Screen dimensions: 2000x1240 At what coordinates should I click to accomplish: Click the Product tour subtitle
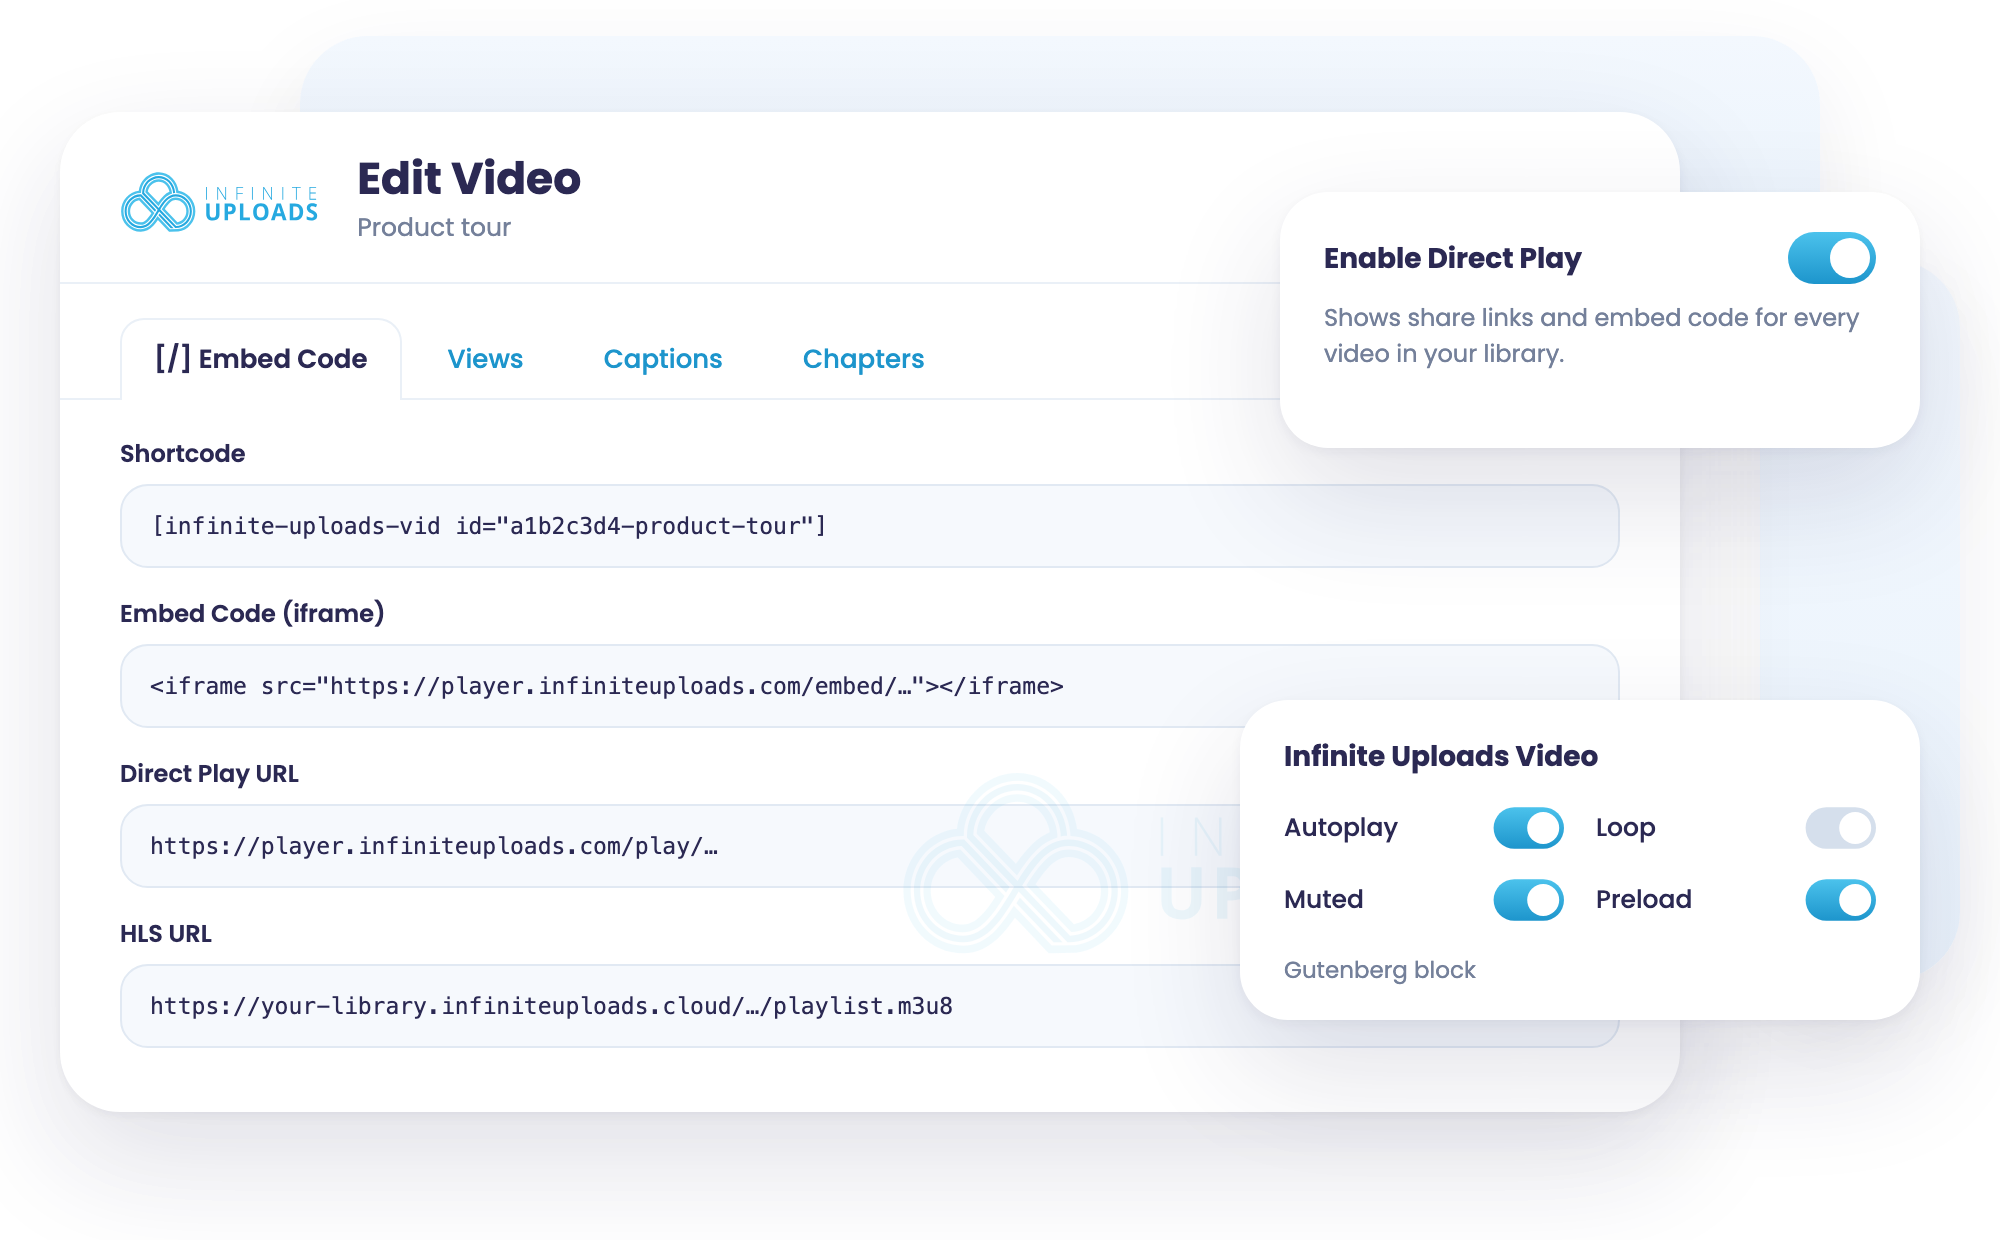pos(434,228)
